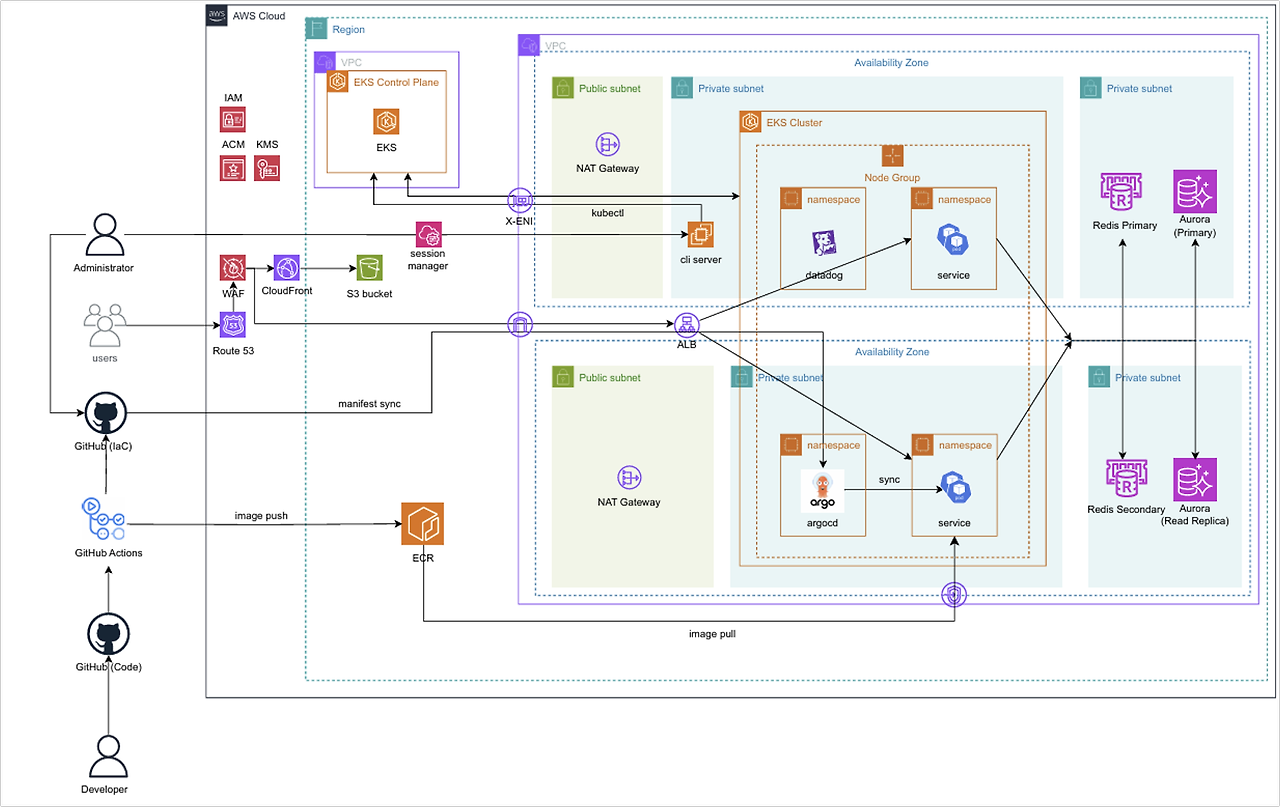The width and height of the screenshot is (1280, 807).
Task: Click the 'AWS Cloud' label
Action: coord(259,16)
